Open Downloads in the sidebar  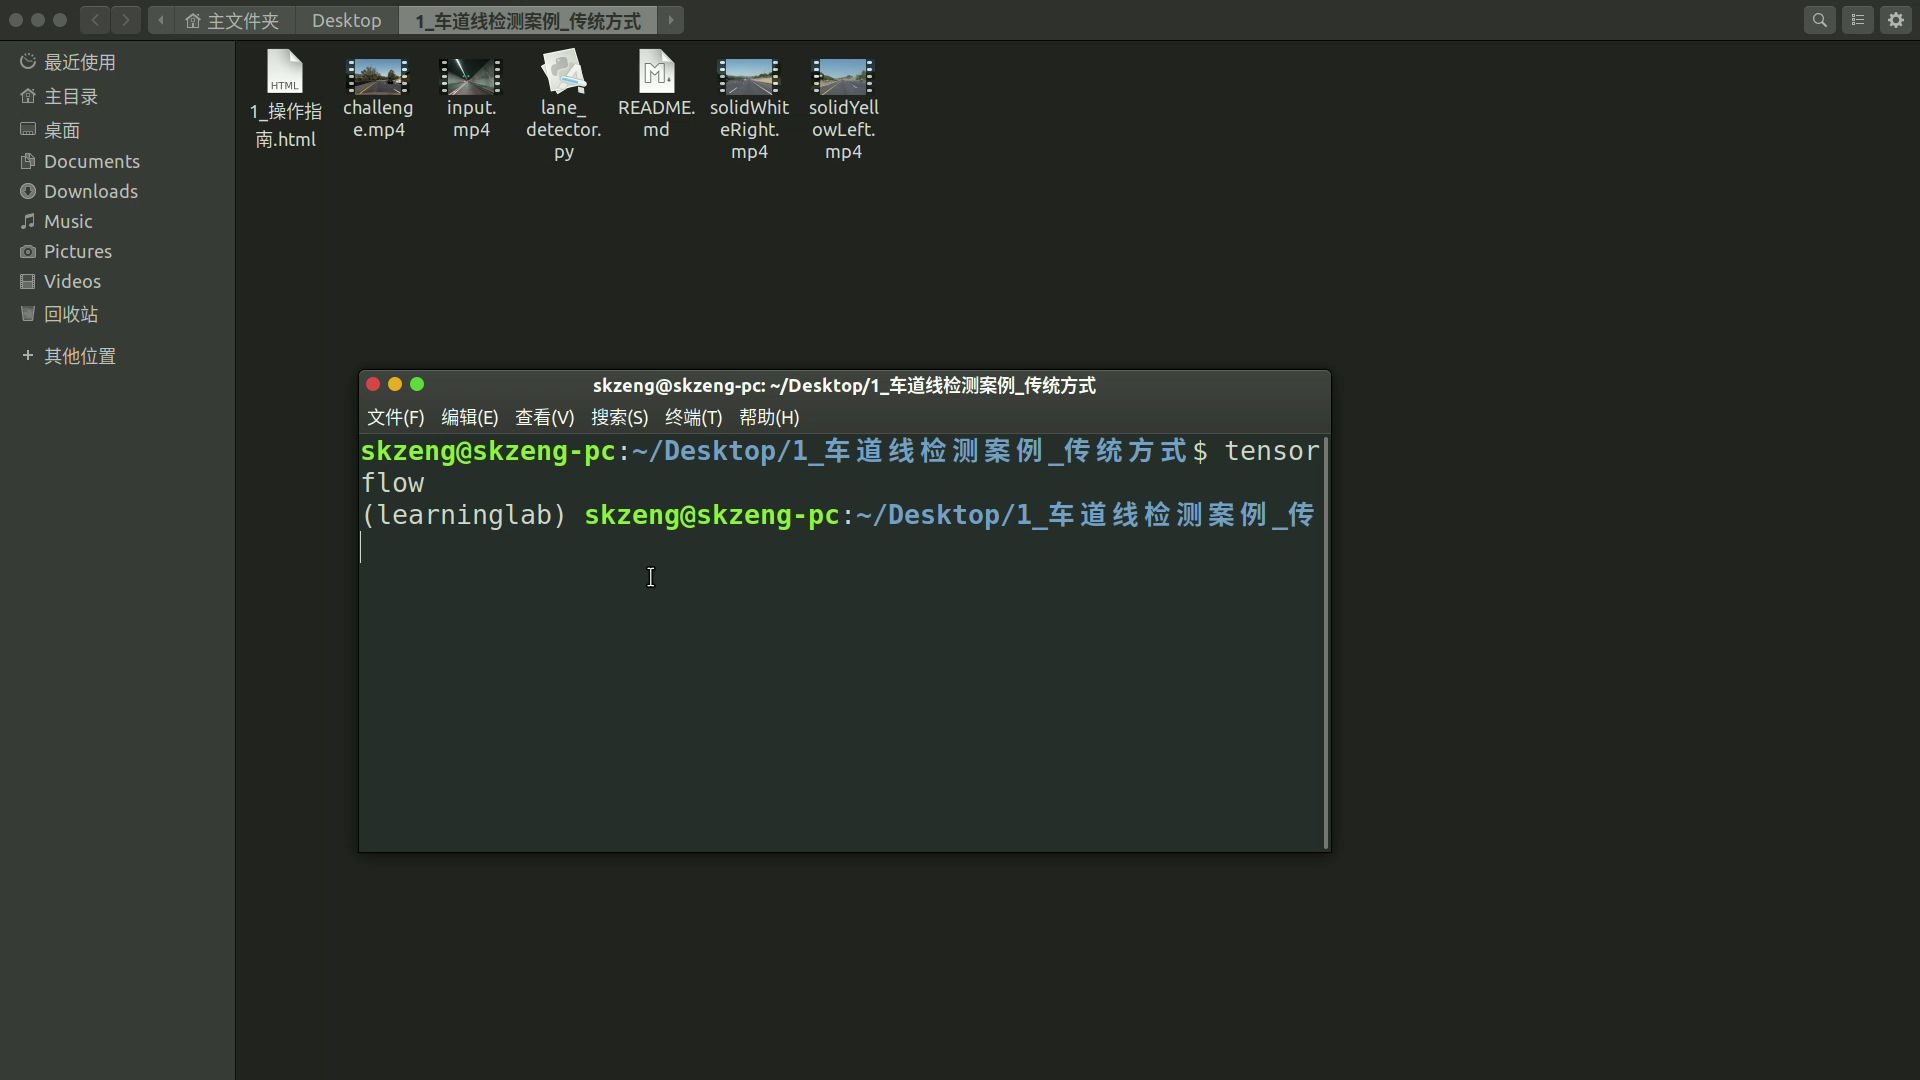pyautogui.click(x=117, y=191)
